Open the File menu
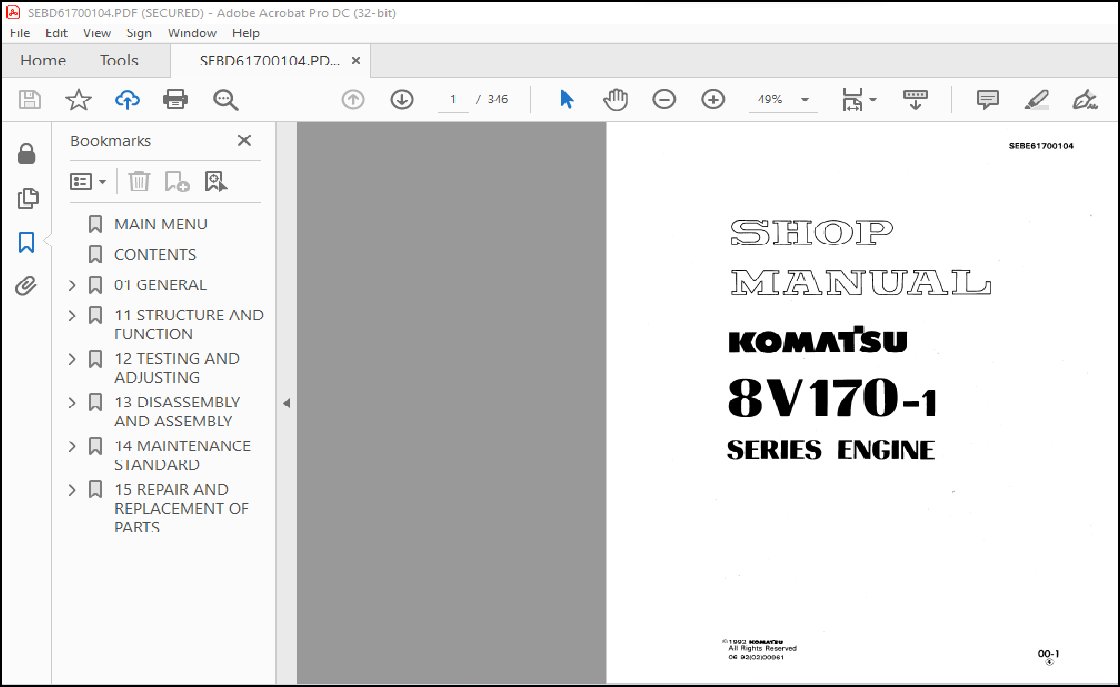This screenshot has width=1120, height=687. [20, 33]
